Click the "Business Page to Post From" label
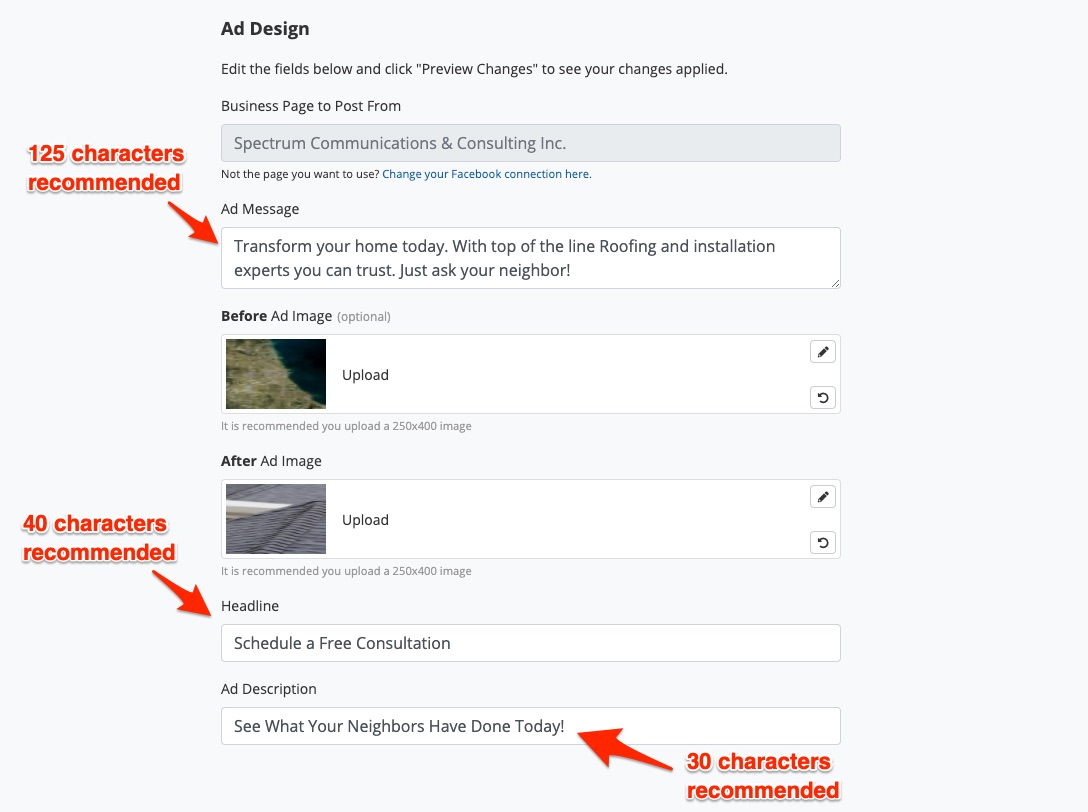The image size is (1088, 812). pyautogui.click(x=311, y=106)
